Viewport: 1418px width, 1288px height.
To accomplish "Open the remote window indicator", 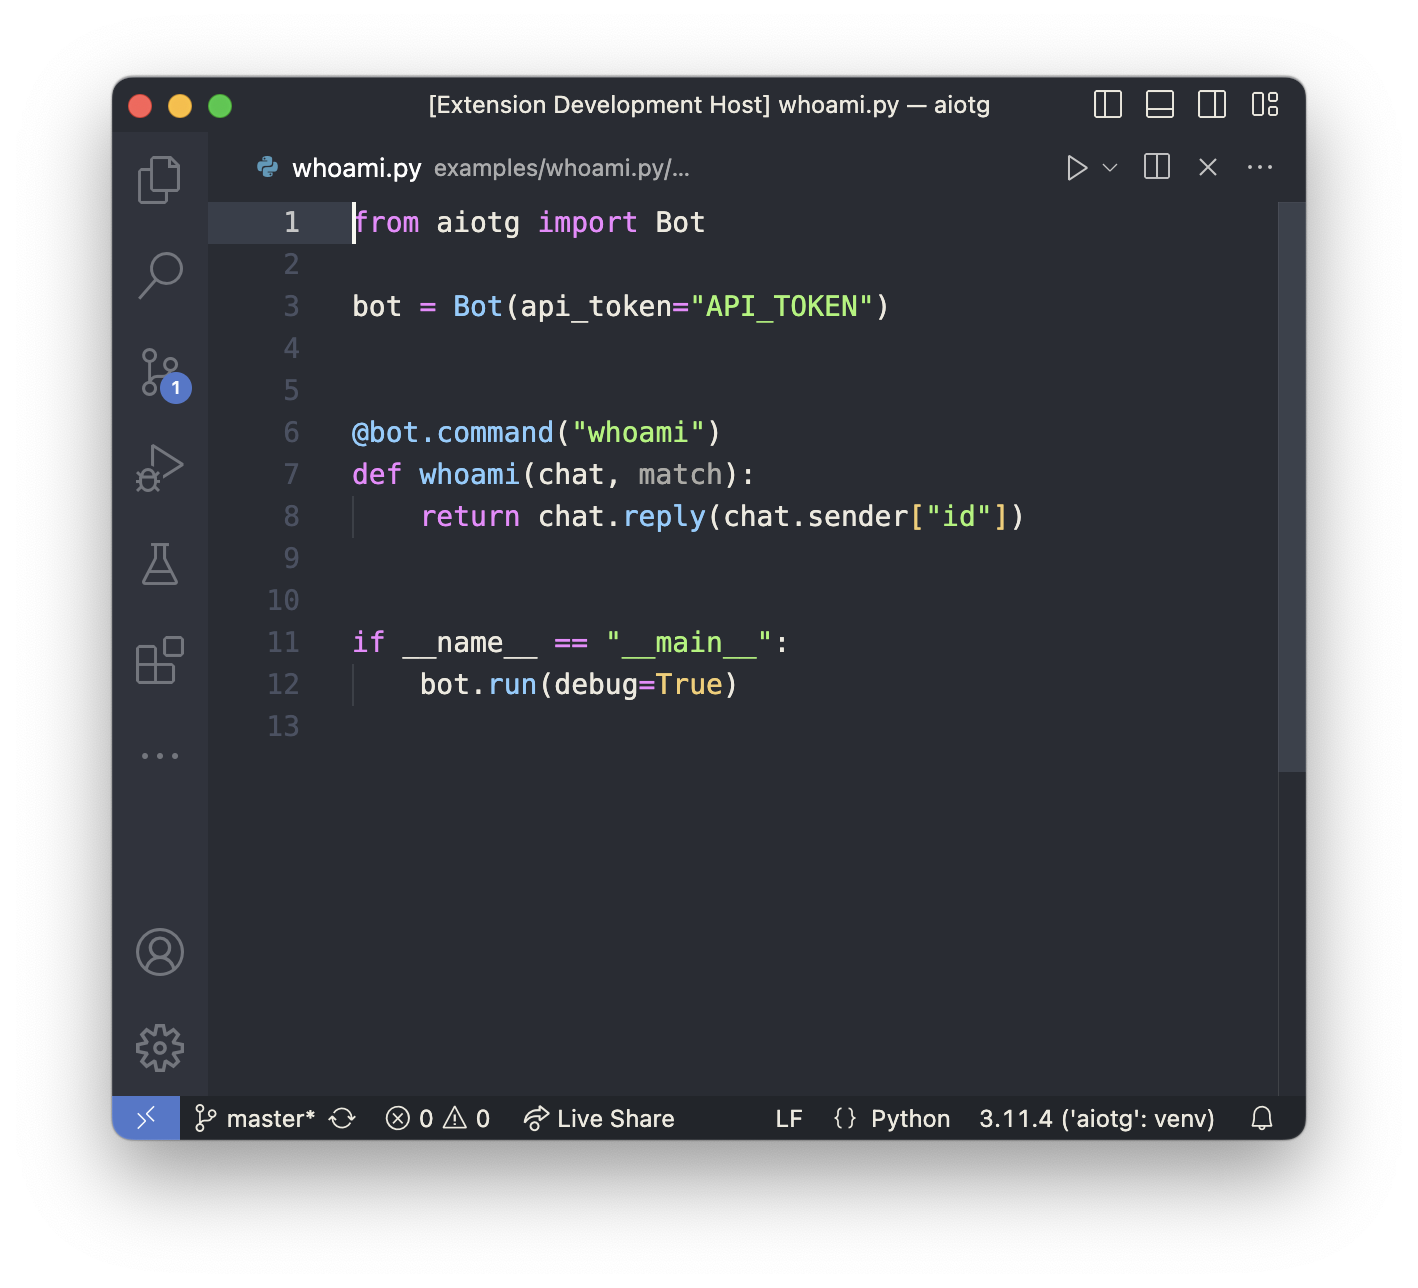I will tap(146, 1118).
